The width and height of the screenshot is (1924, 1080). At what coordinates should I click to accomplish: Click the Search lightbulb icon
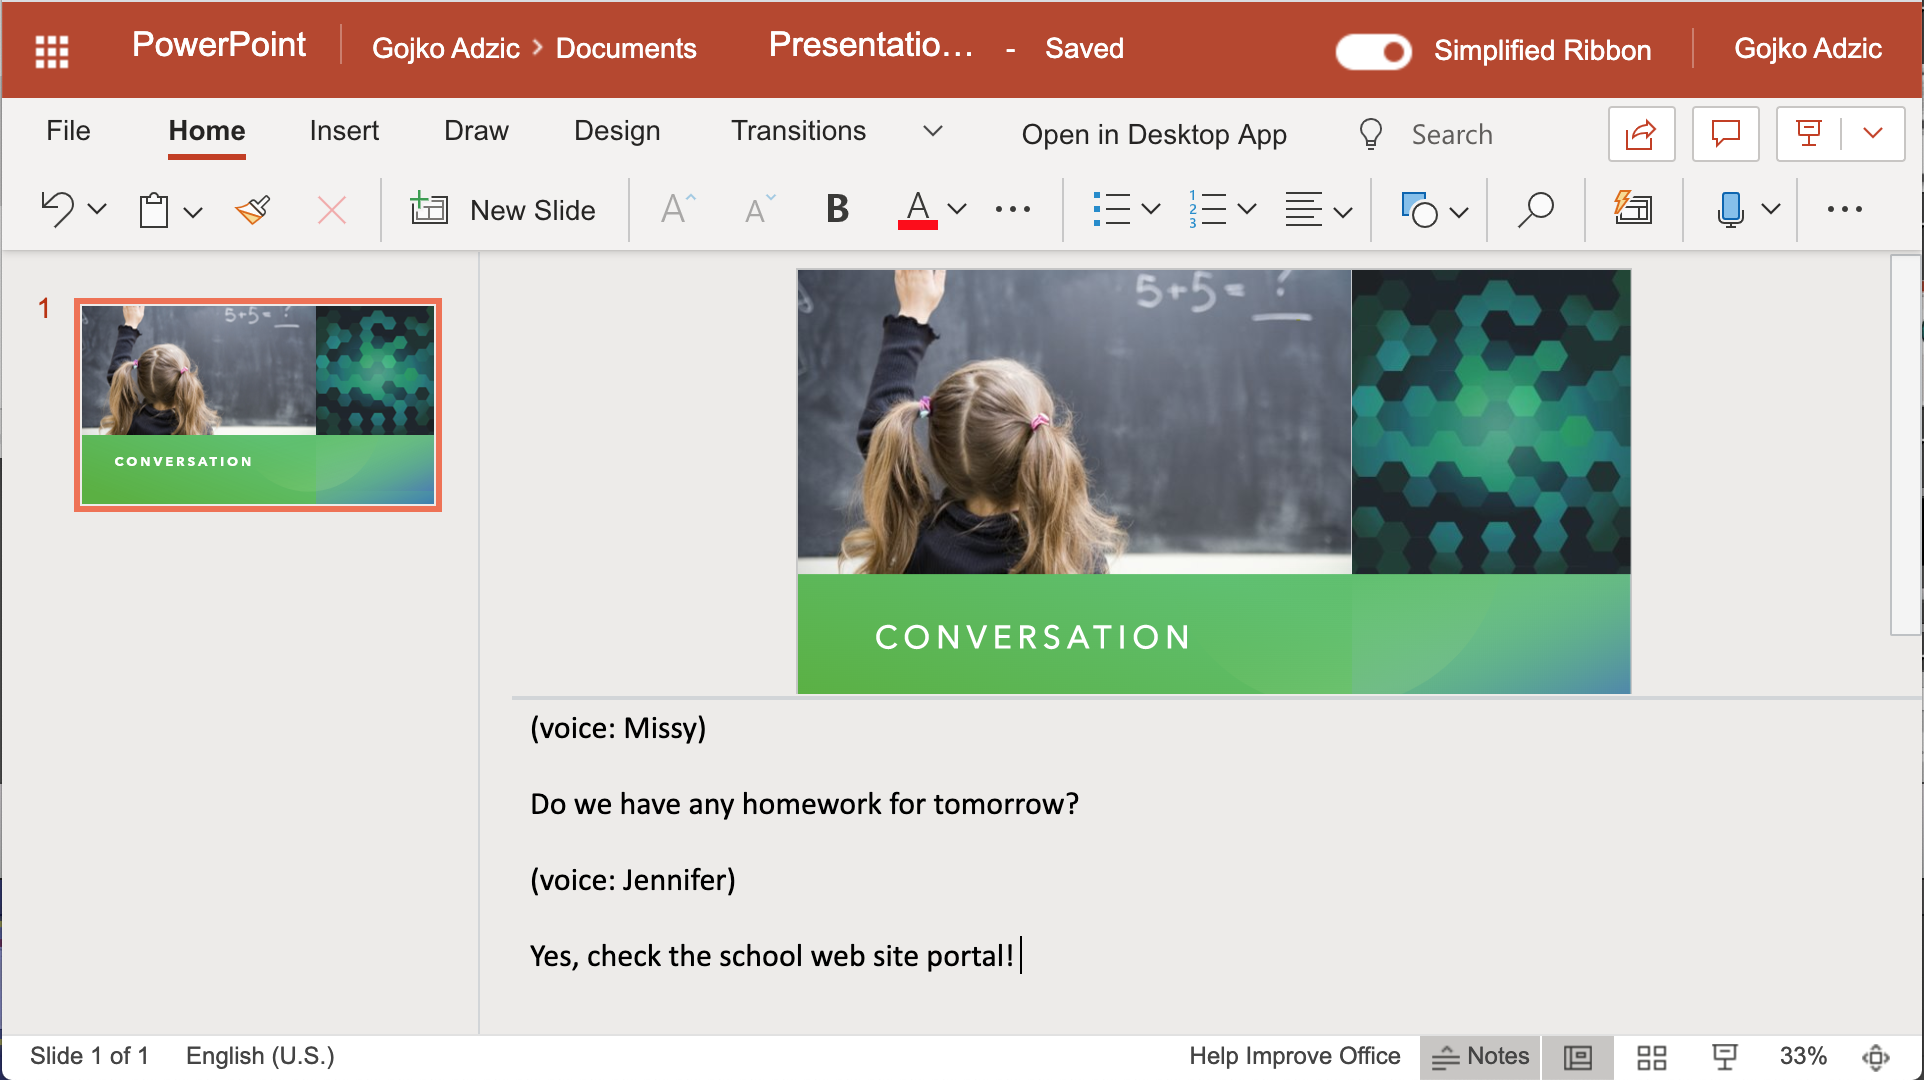[1371, 134]
